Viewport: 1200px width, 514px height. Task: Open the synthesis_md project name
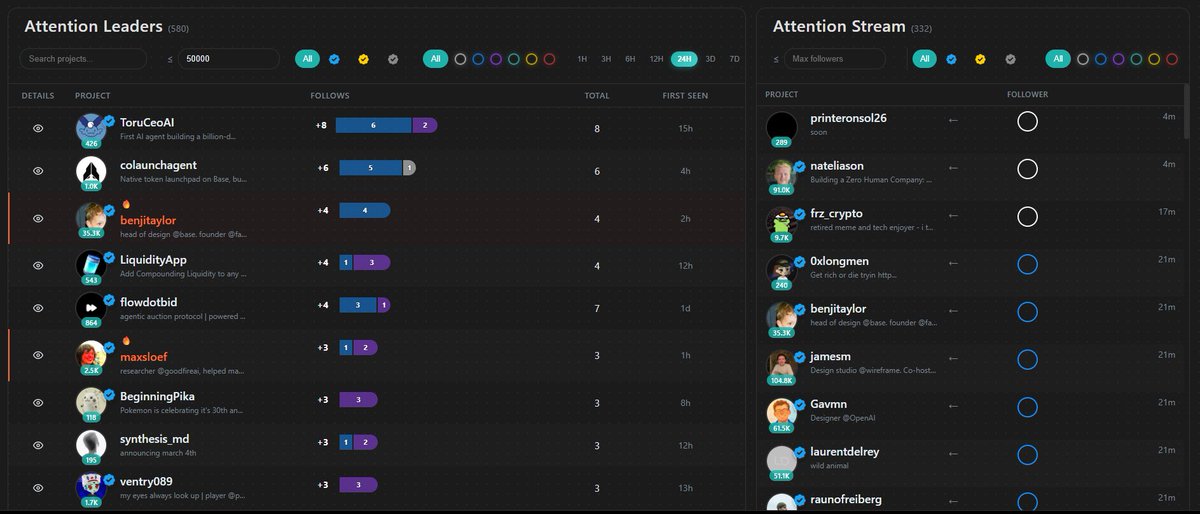pyautogui.click(x=154, y=439)
